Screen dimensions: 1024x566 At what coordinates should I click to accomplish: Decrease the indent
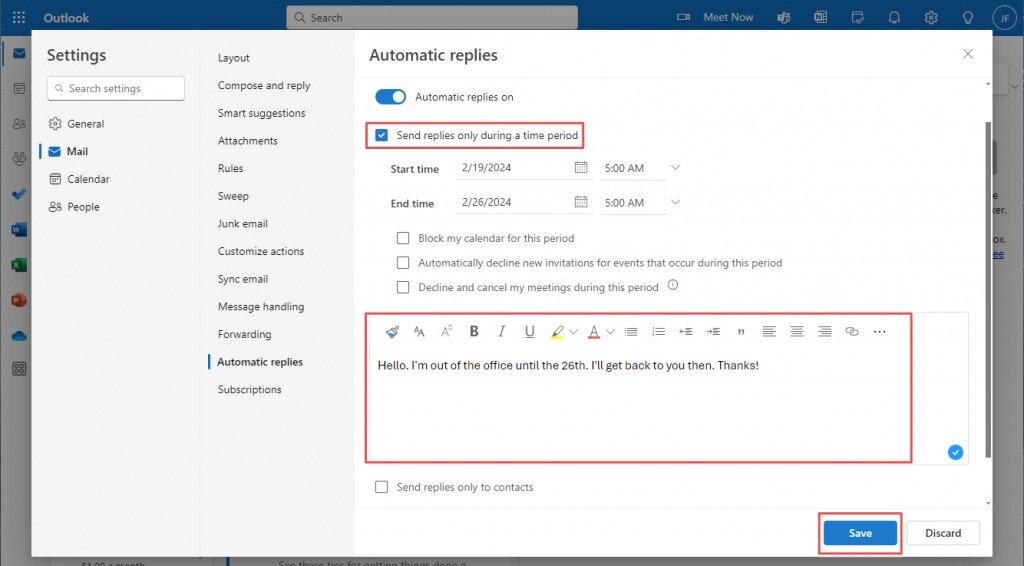[686, 332]
